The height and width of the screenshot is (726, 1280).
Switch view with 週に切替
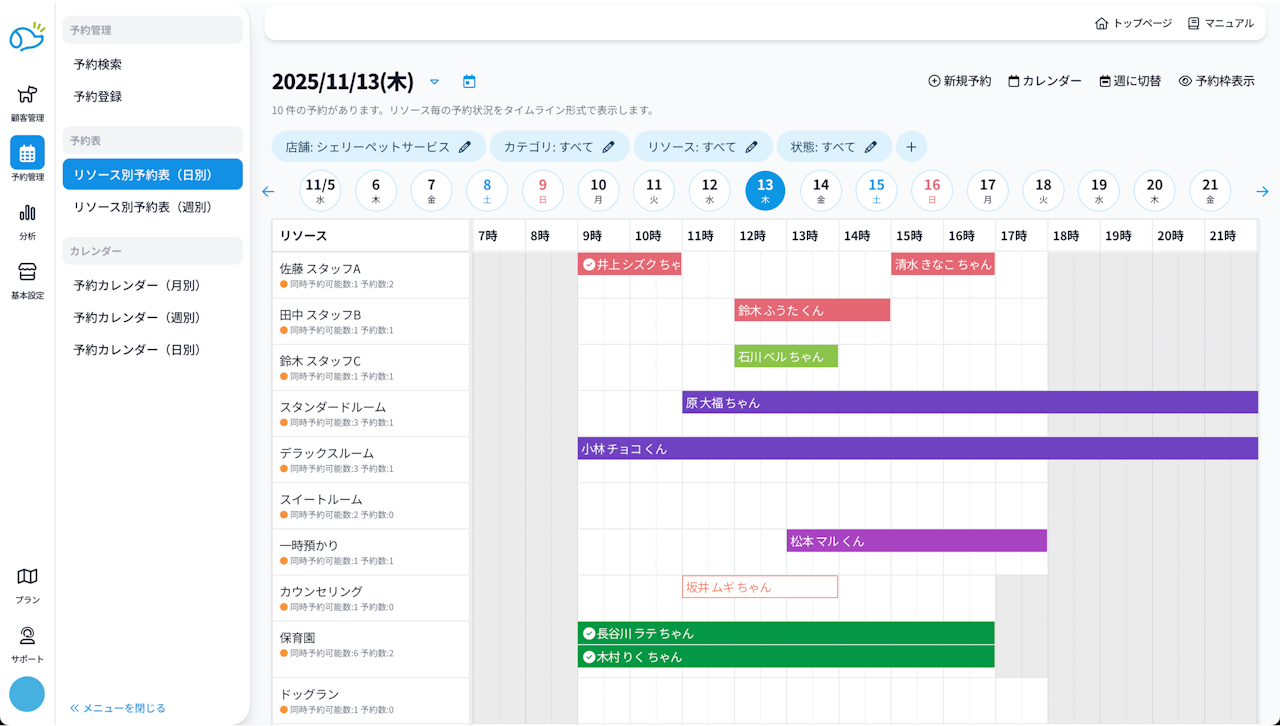[1130, 81]
